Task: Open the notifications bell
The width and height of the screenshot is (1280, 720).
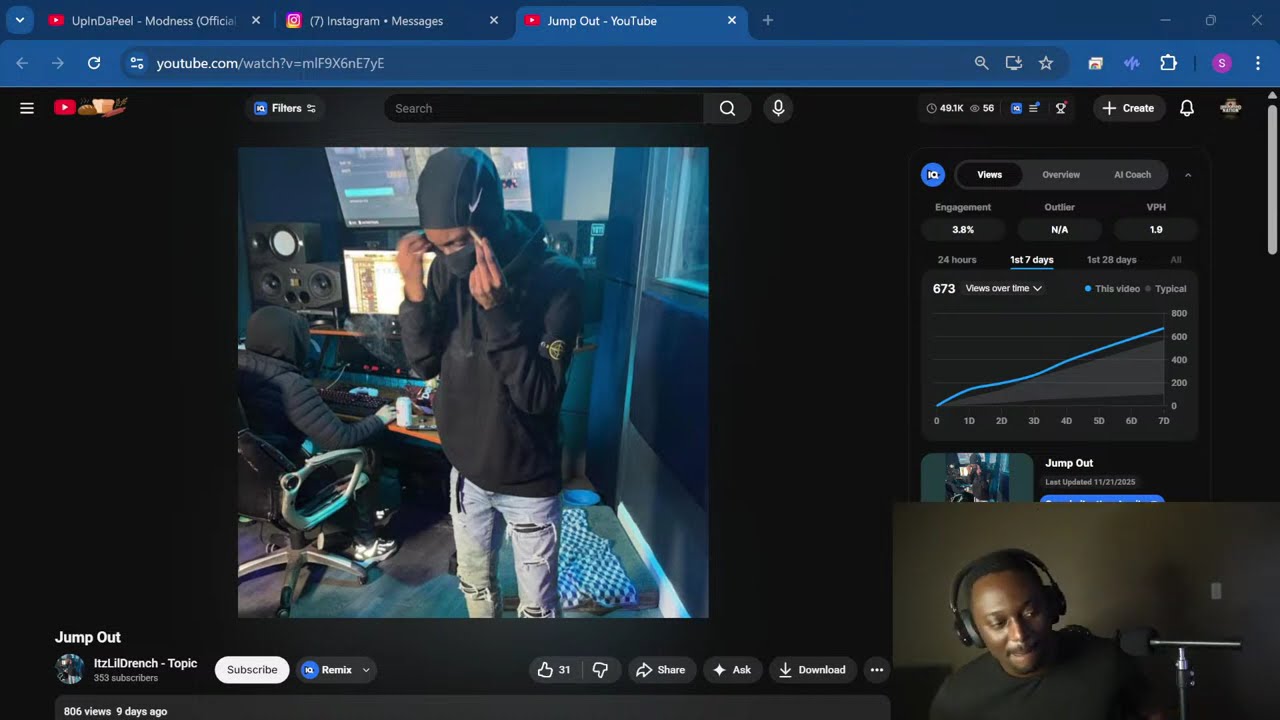Action: (1186, 108)
